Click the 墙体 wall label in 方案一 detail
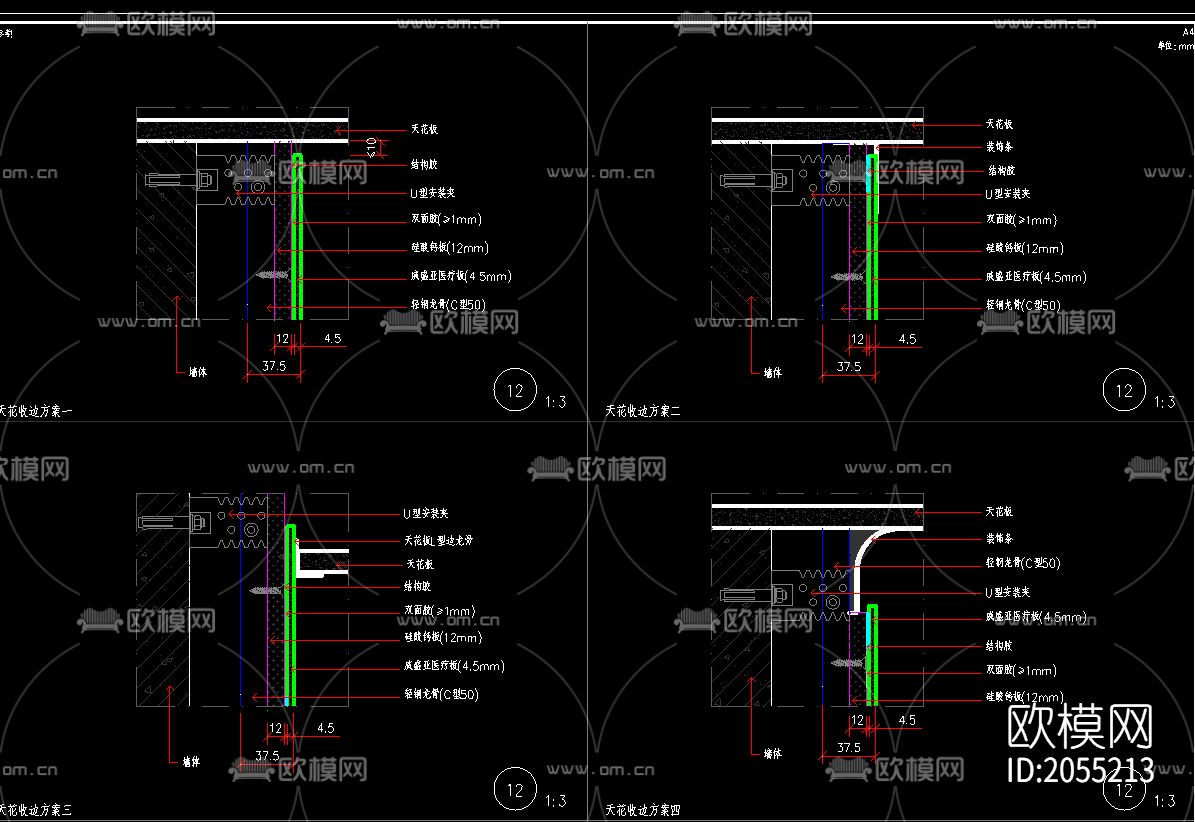Viewport: 1195px width, 822px height. (x=197, y=372)
